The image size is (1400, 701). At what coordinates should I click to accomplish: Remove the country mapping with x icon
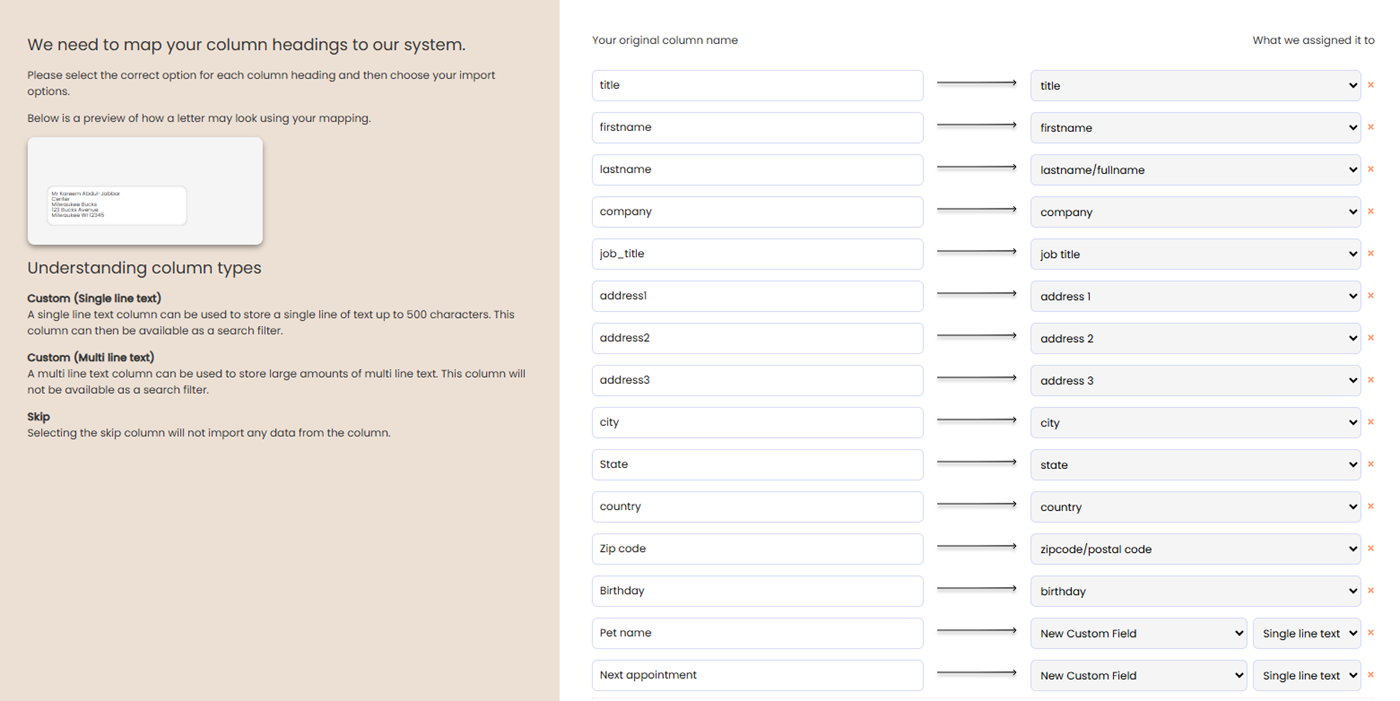pyautogui.click(x=1371, y=507)
